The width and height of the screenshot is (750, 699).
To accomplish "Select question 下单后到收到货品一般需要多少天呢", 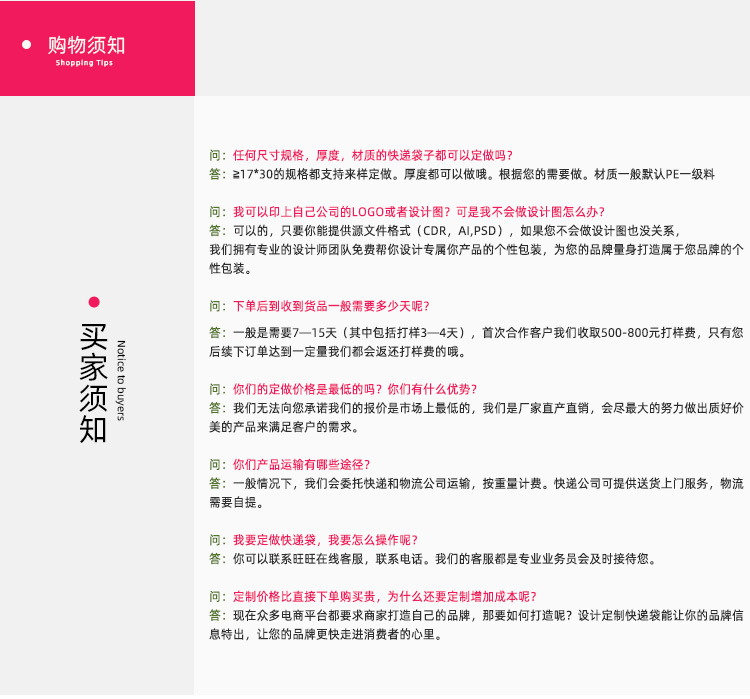I will click(320, 306).
